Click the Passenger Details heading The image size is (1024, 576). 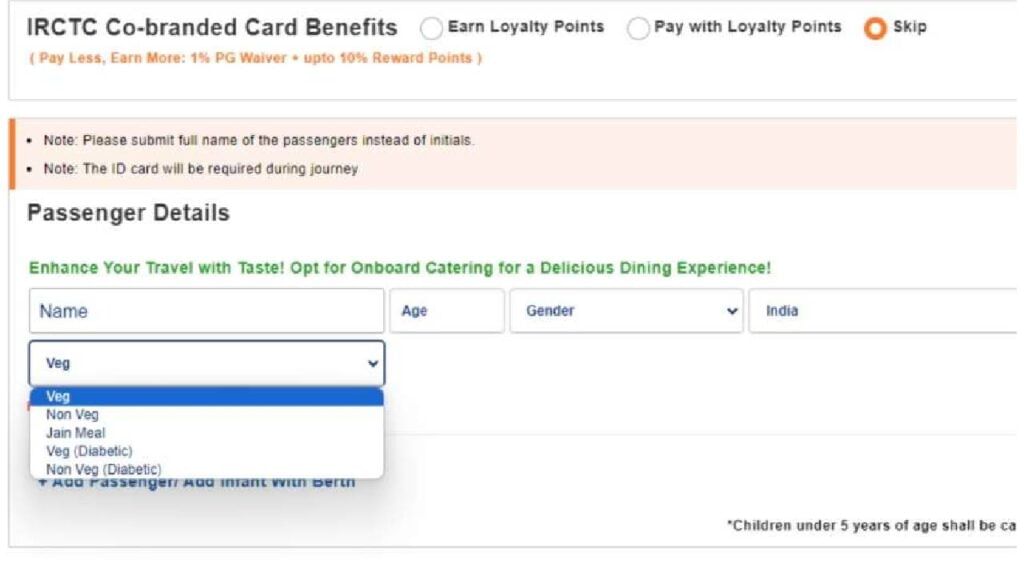click(x=128, y=213)
